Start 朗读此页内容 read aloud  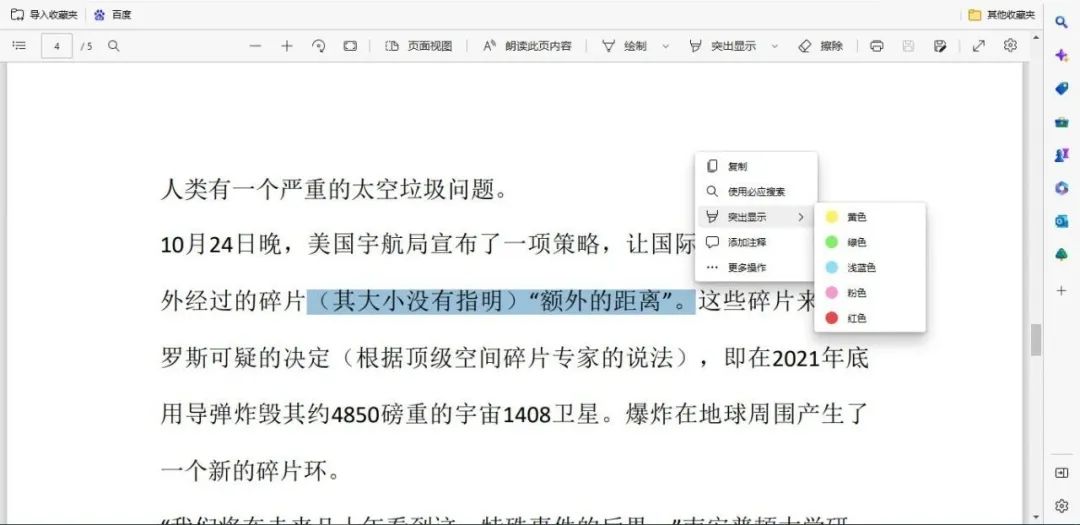click(527, 46)
